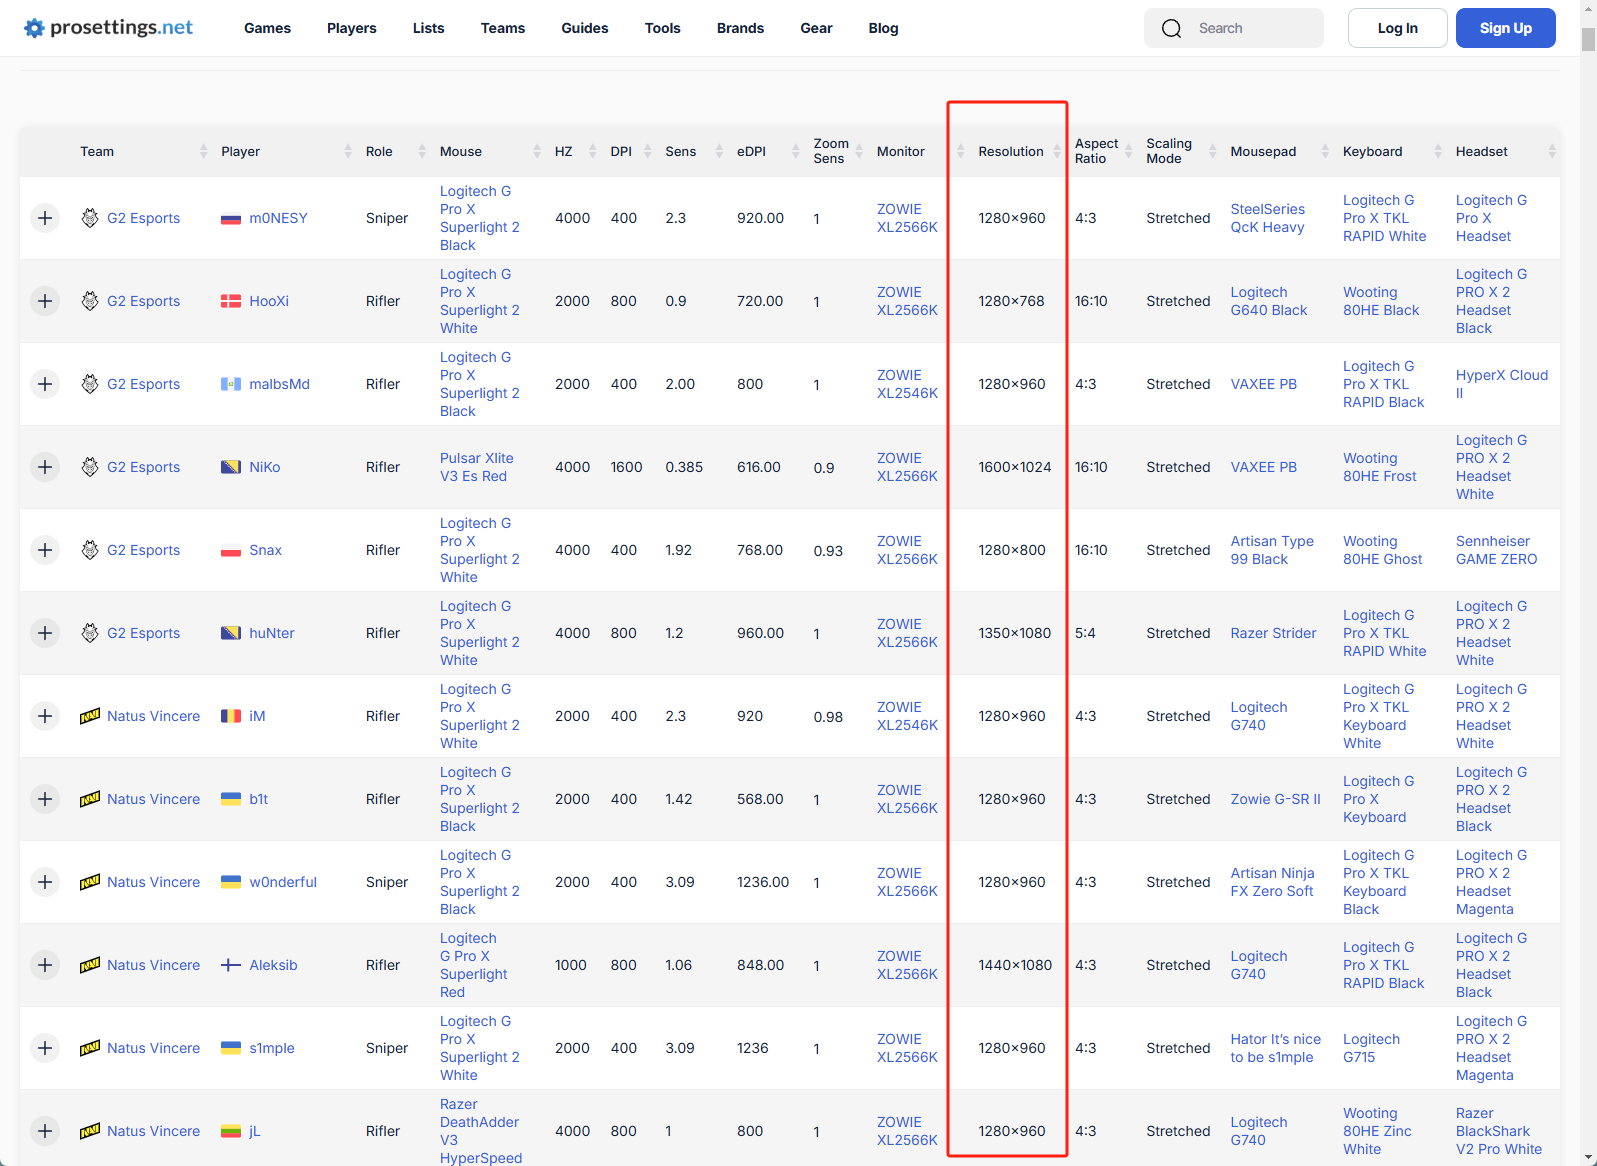Viewport: 1597px width, 1166px height.
Task: Click the Ukrainian flag beside s1mple
Action: 231,1048
